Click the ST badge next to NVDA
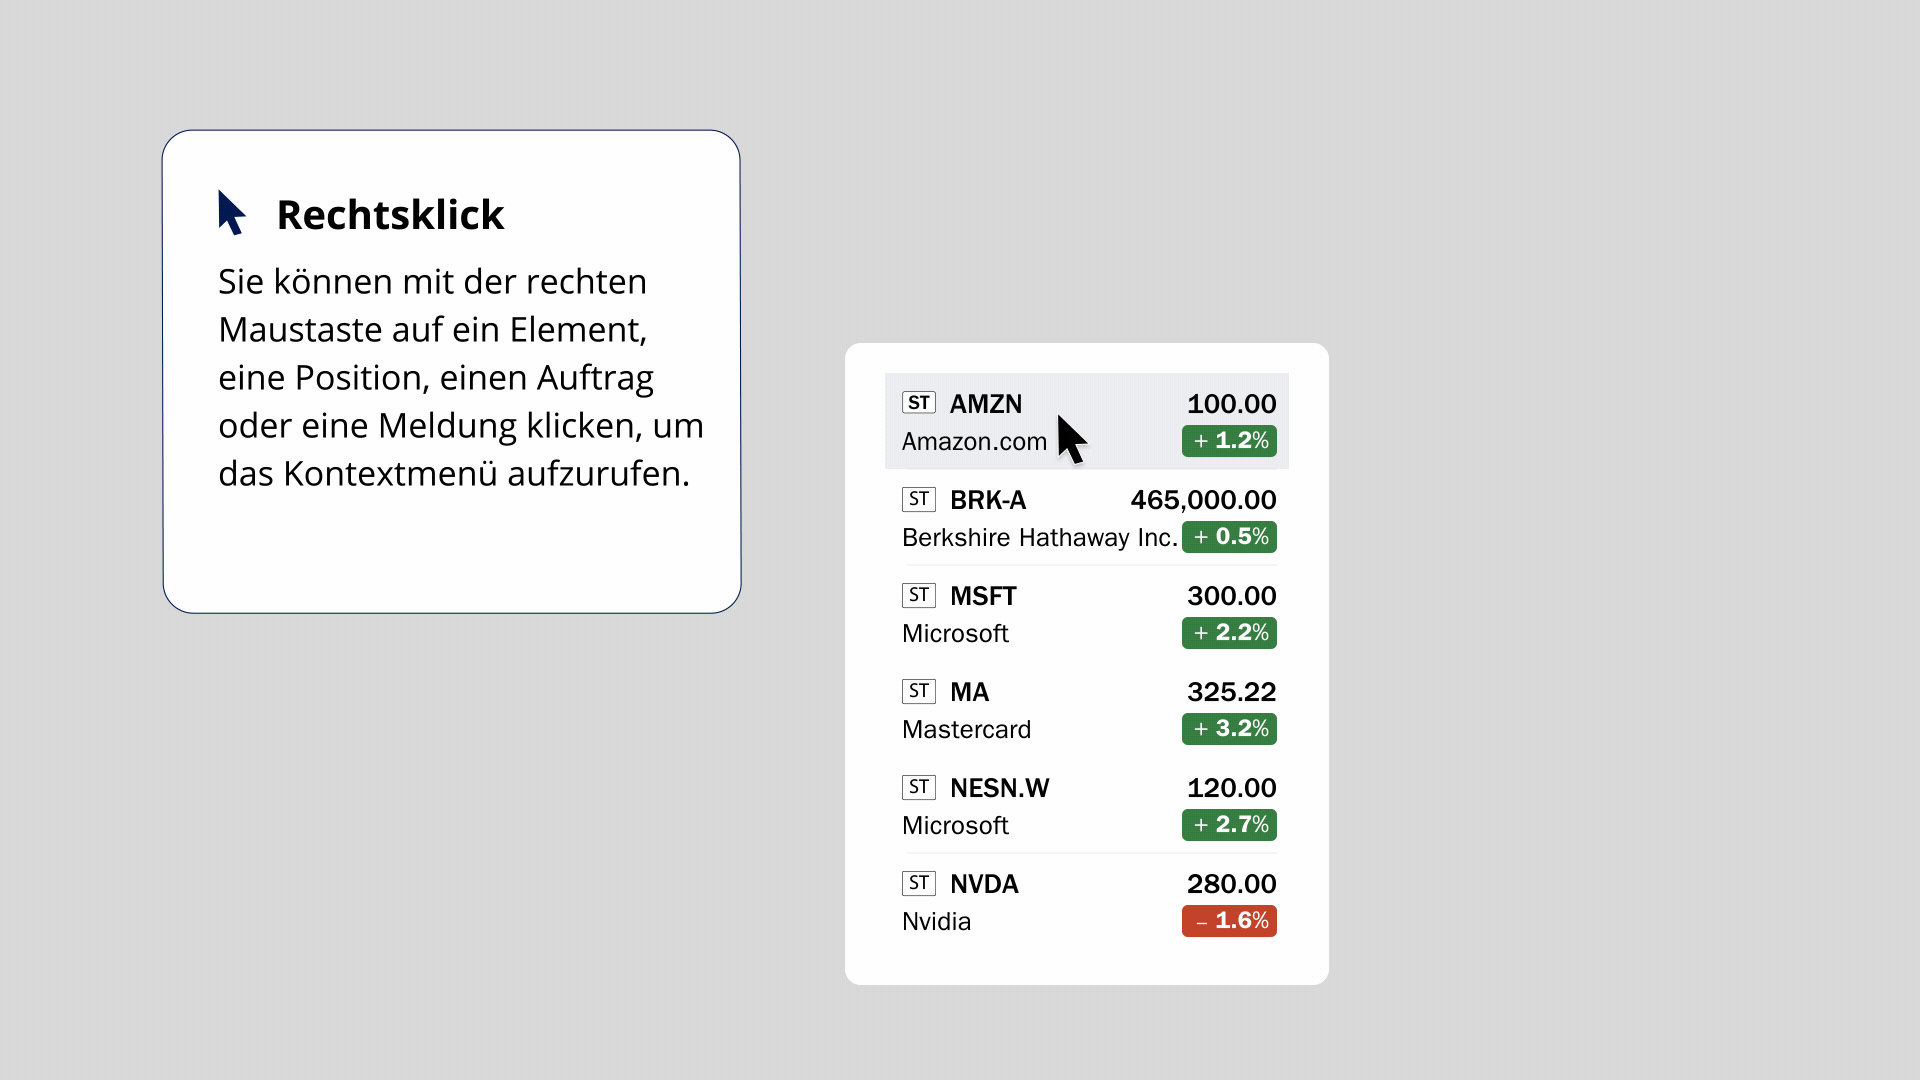 [918, 883]
